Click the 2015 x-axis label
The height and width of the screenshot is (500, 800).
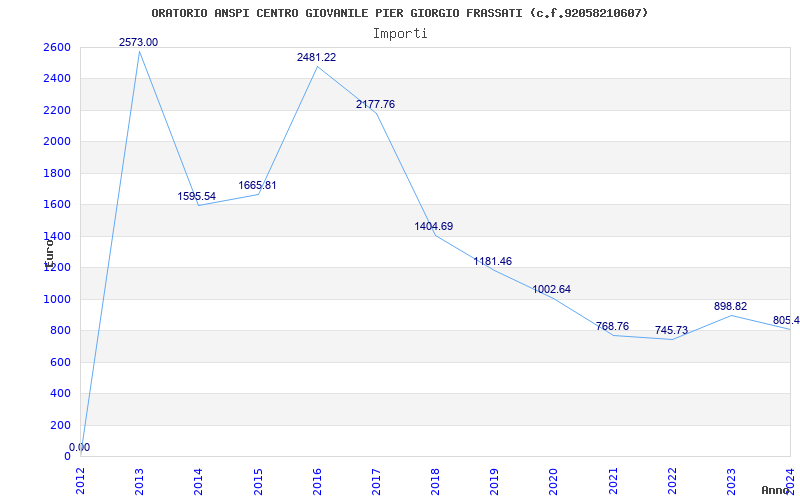point(258,481)
